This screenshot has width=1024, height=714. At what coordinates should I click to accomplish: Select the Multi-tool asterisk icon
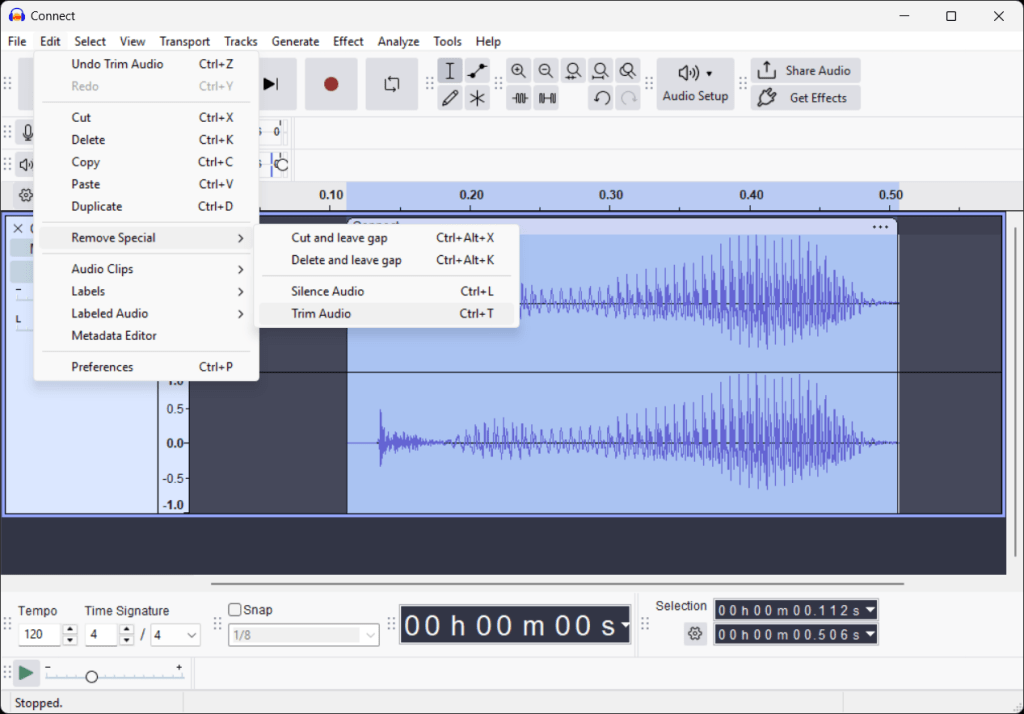click(x=478, y=98)
